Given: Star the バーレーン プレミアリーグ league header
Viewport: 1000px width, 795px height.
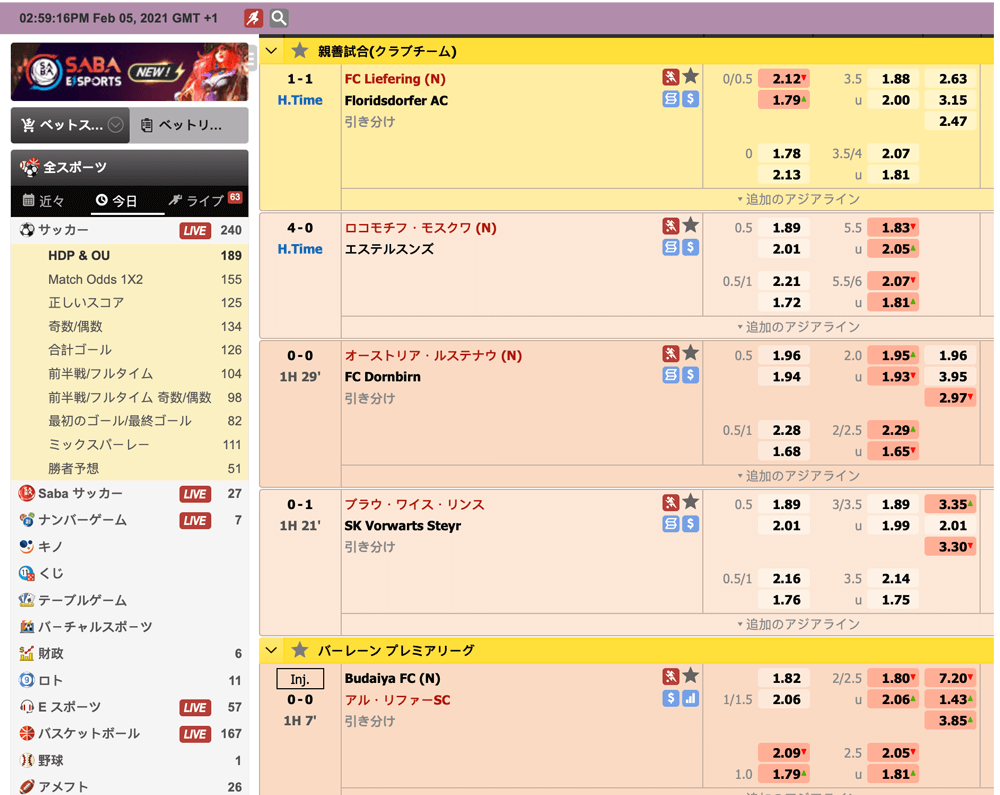Looking at the screenshot, I should (x=299, y=650).
